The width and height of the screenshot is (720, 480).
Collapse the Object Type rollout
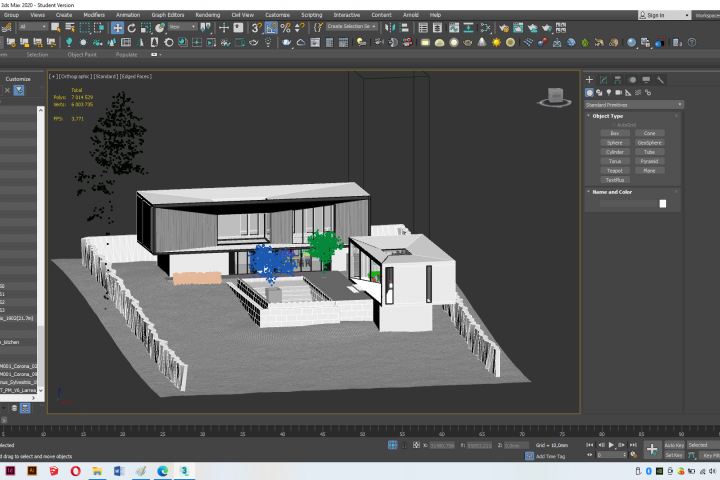pyautogui.click(x=607, y=116)
